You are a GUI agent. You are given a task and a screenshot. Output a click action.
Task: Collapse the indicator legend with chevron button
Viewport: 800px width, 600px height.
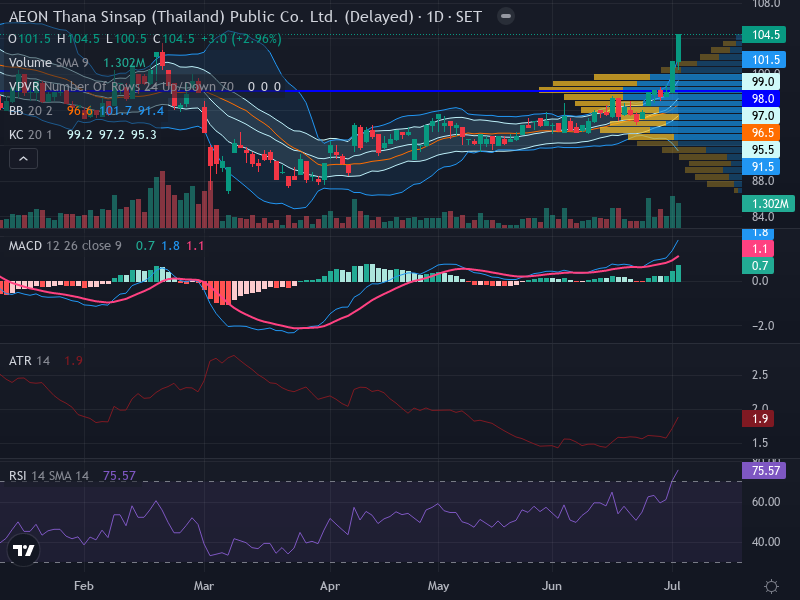23,159
